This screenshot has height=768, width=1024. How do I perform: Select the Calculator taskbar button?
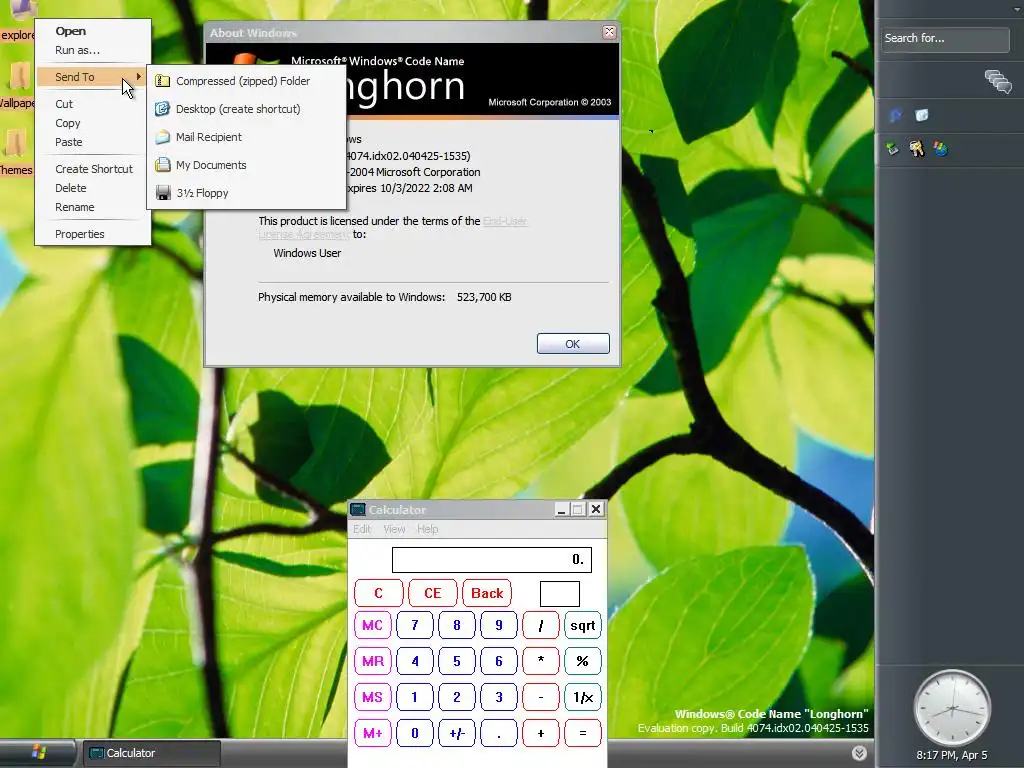152,753
